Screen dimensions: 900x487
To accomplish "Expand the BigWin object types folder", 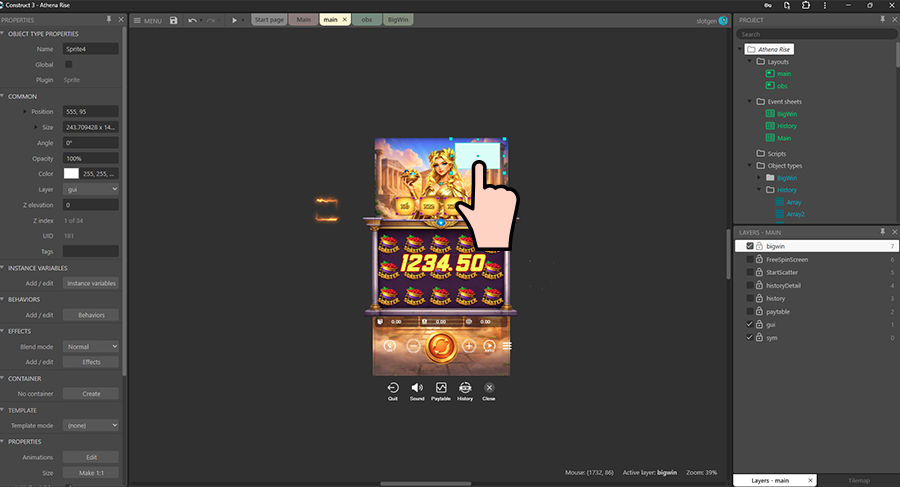I will coord(759,177).
